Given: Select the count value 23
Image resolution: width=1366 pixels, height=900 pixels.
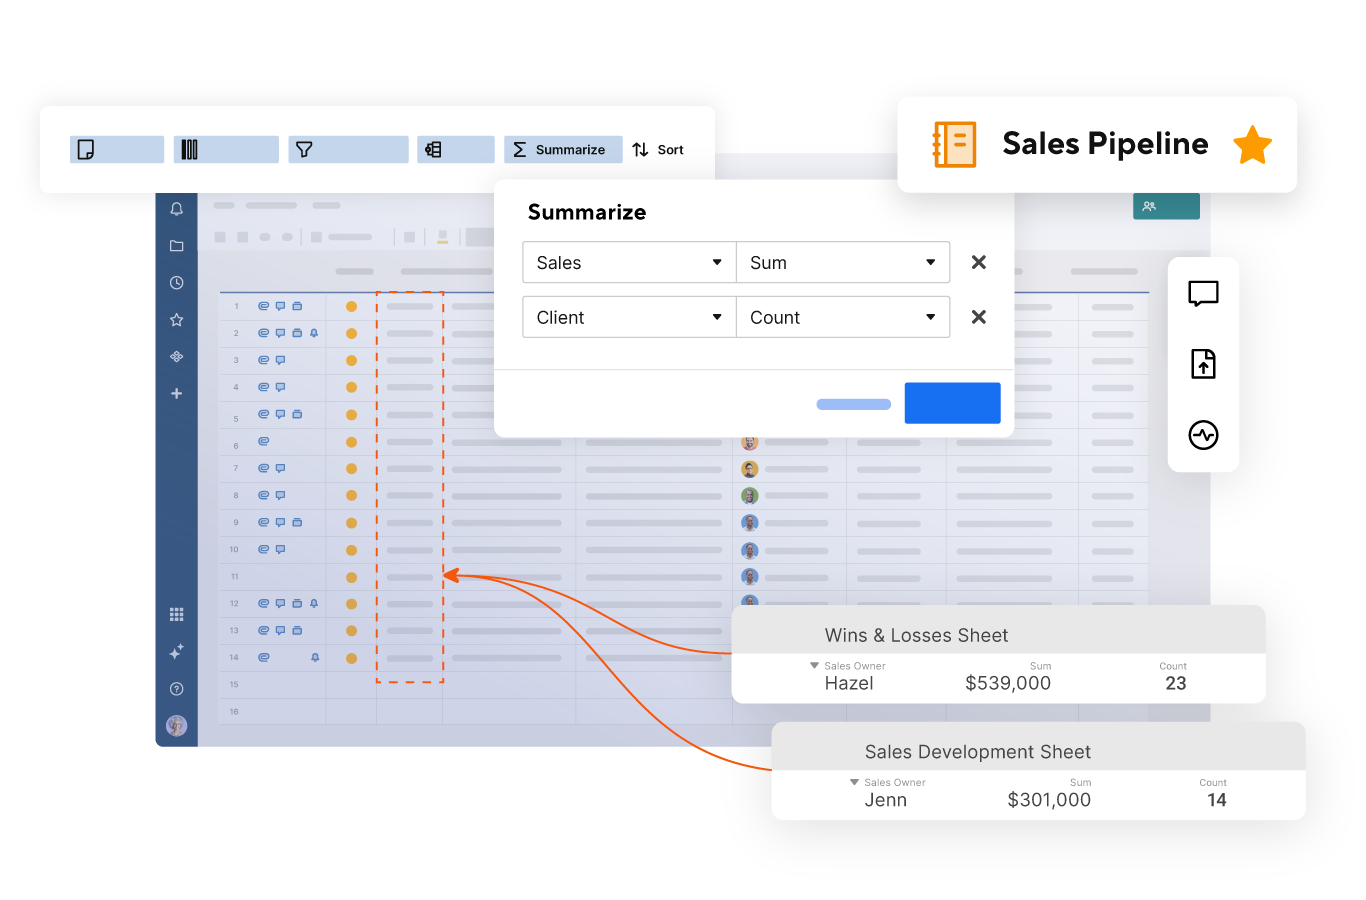Looking at the screenshot, I should click(x=1176, y=683).
